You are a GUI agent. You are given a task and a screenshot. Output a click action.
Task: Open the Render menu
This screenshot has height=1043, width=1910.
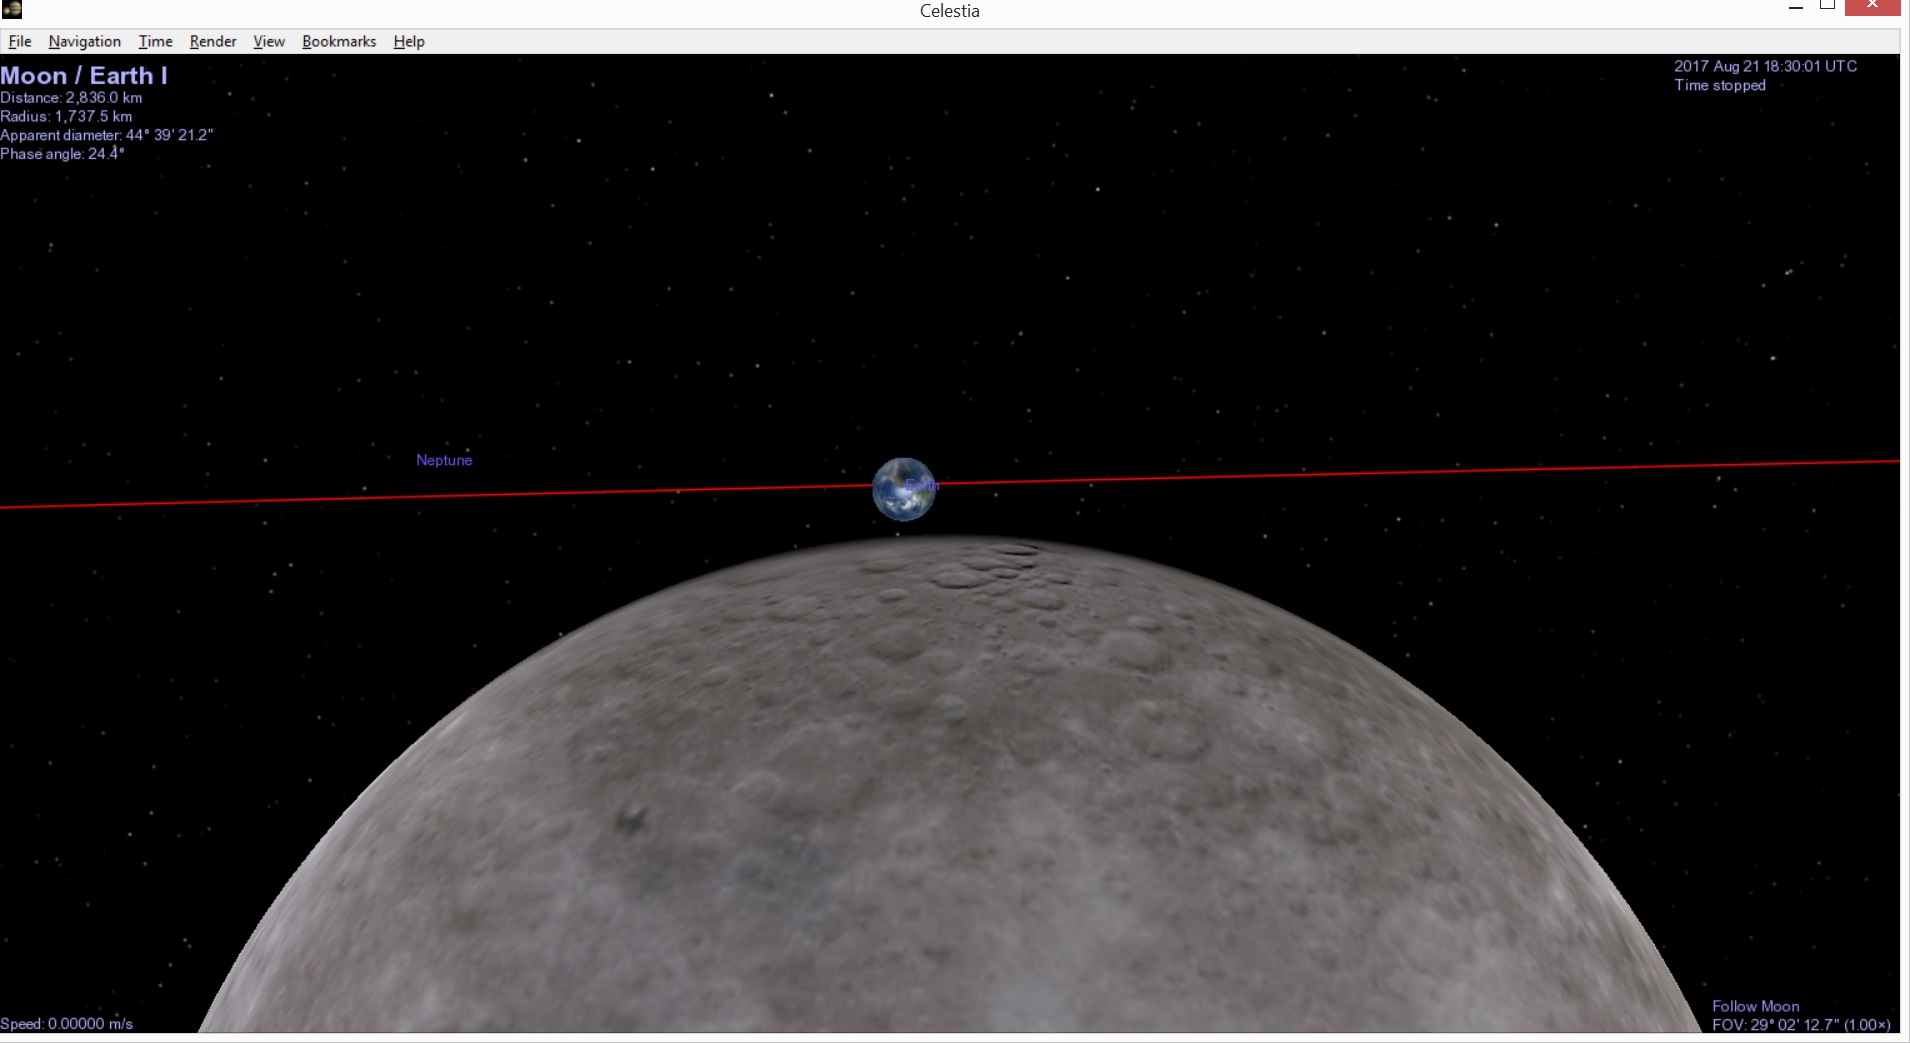pyautogui.click(x=213, y=41)
